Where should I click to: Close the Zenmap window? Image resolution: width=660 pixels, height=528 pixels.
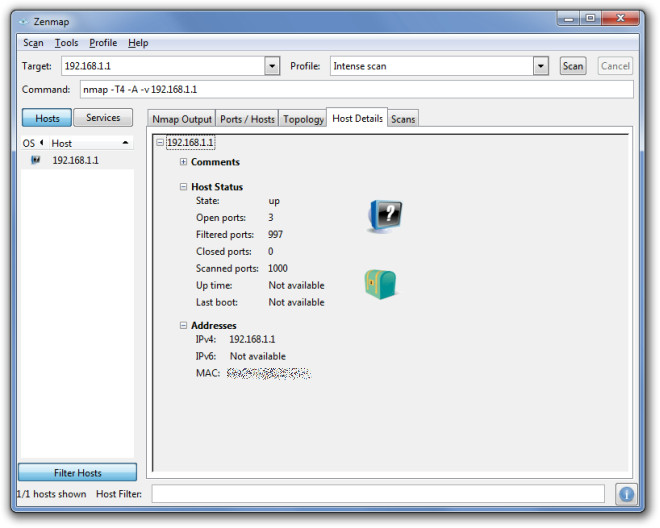620,19
